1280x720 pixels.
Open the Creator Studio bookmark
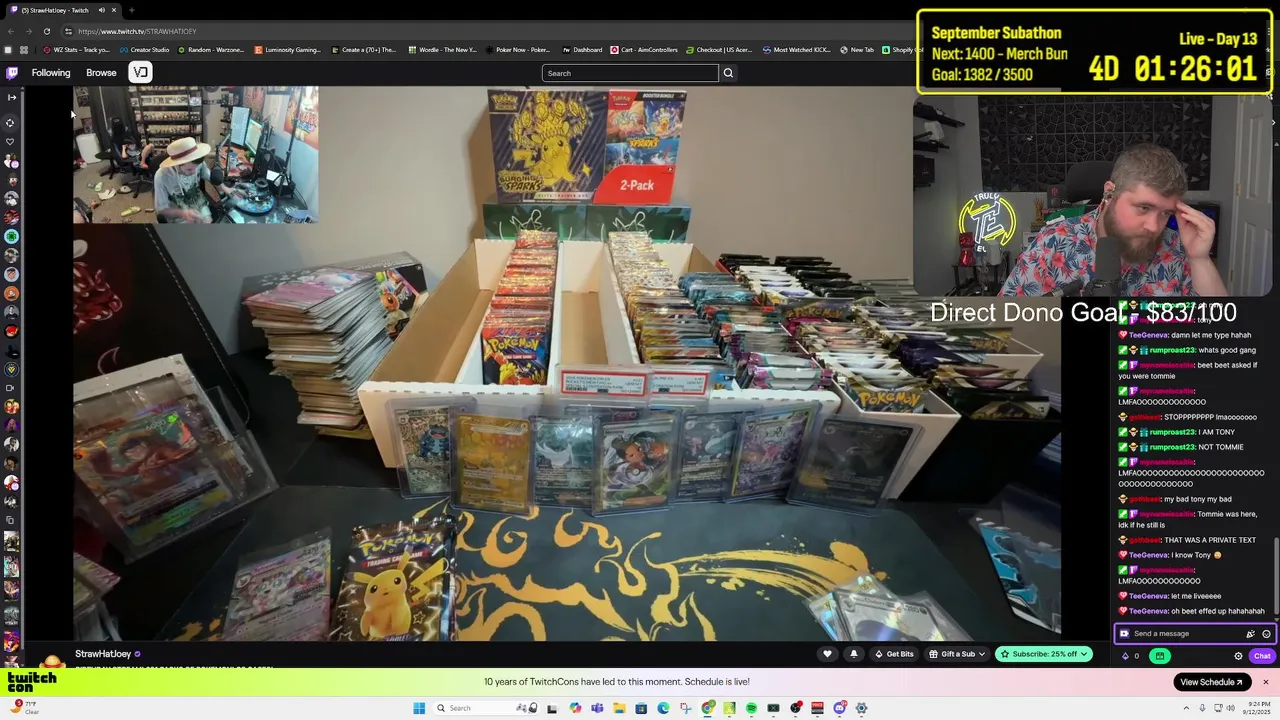click(144, 50)
